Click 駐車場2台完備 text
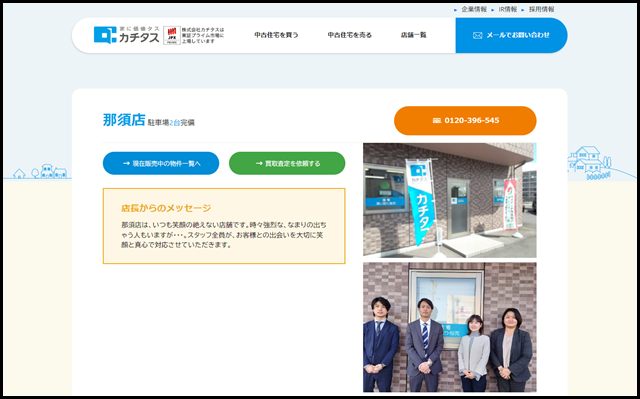The width and height of the screenshot is (640, 399). 171,122
